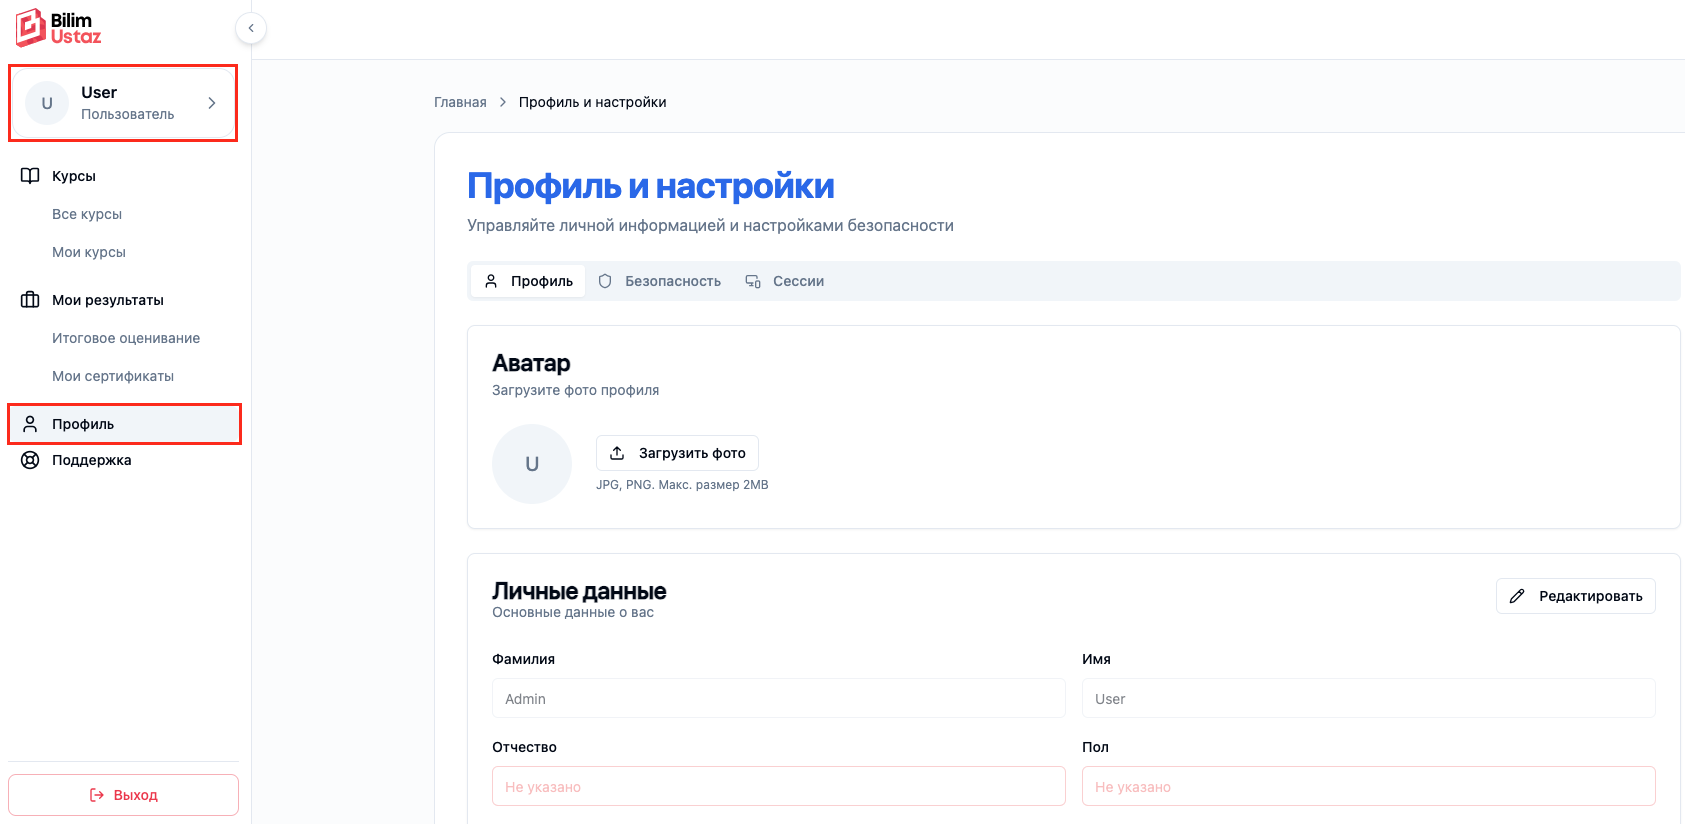
Task: Open the Пол field
Action: [1369, 786]
